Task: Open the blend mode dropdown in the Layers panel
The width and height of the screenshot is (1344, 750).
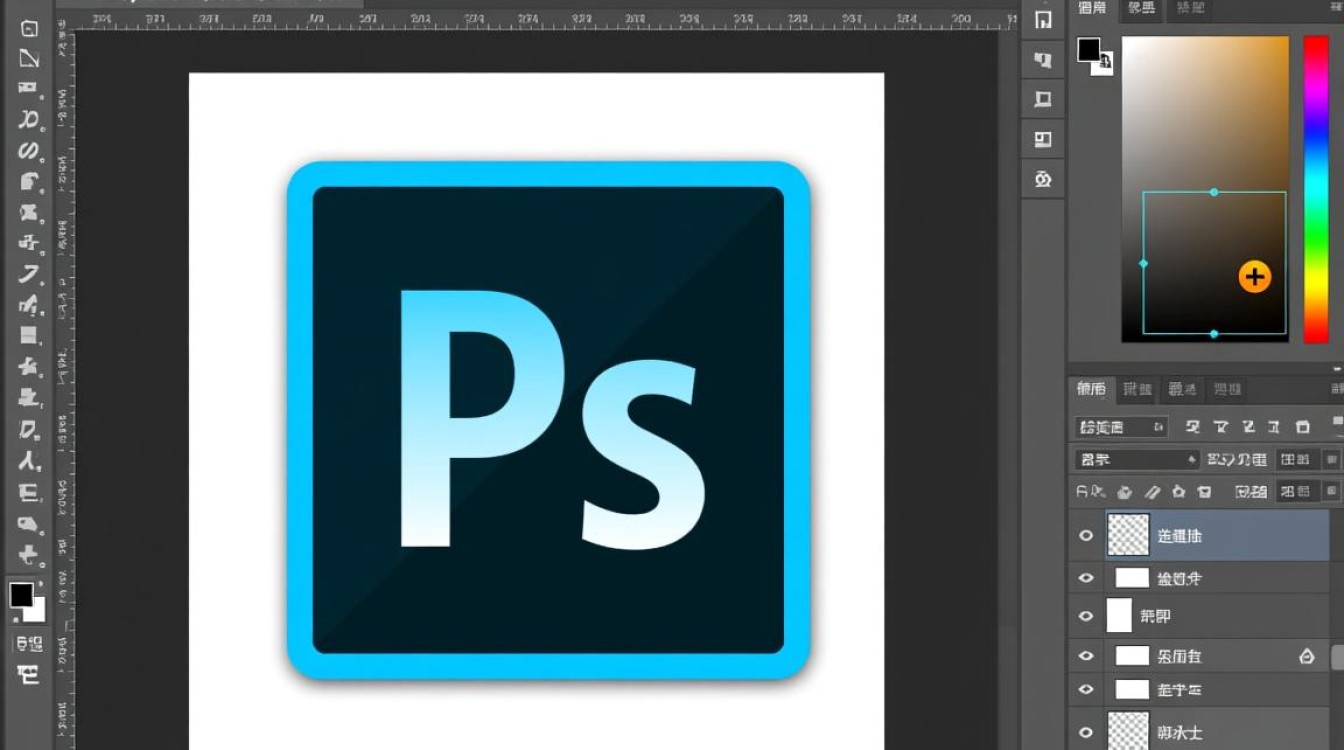Action: point(1136,460)
